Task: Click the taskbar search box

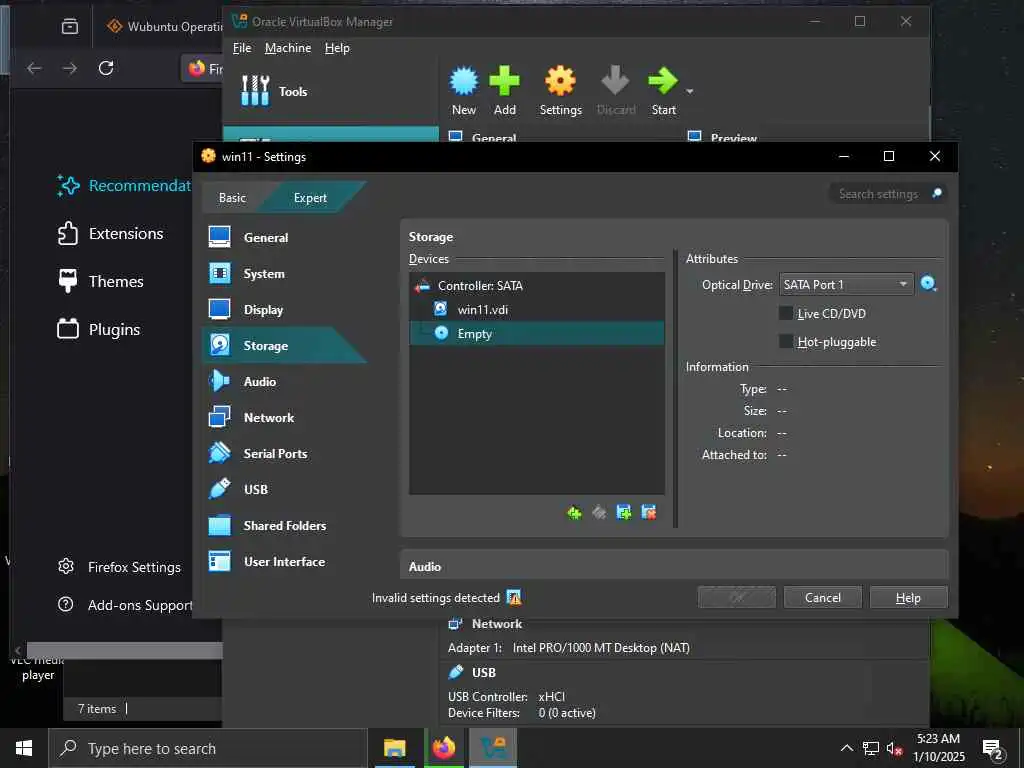Action: tap(208, 748)
